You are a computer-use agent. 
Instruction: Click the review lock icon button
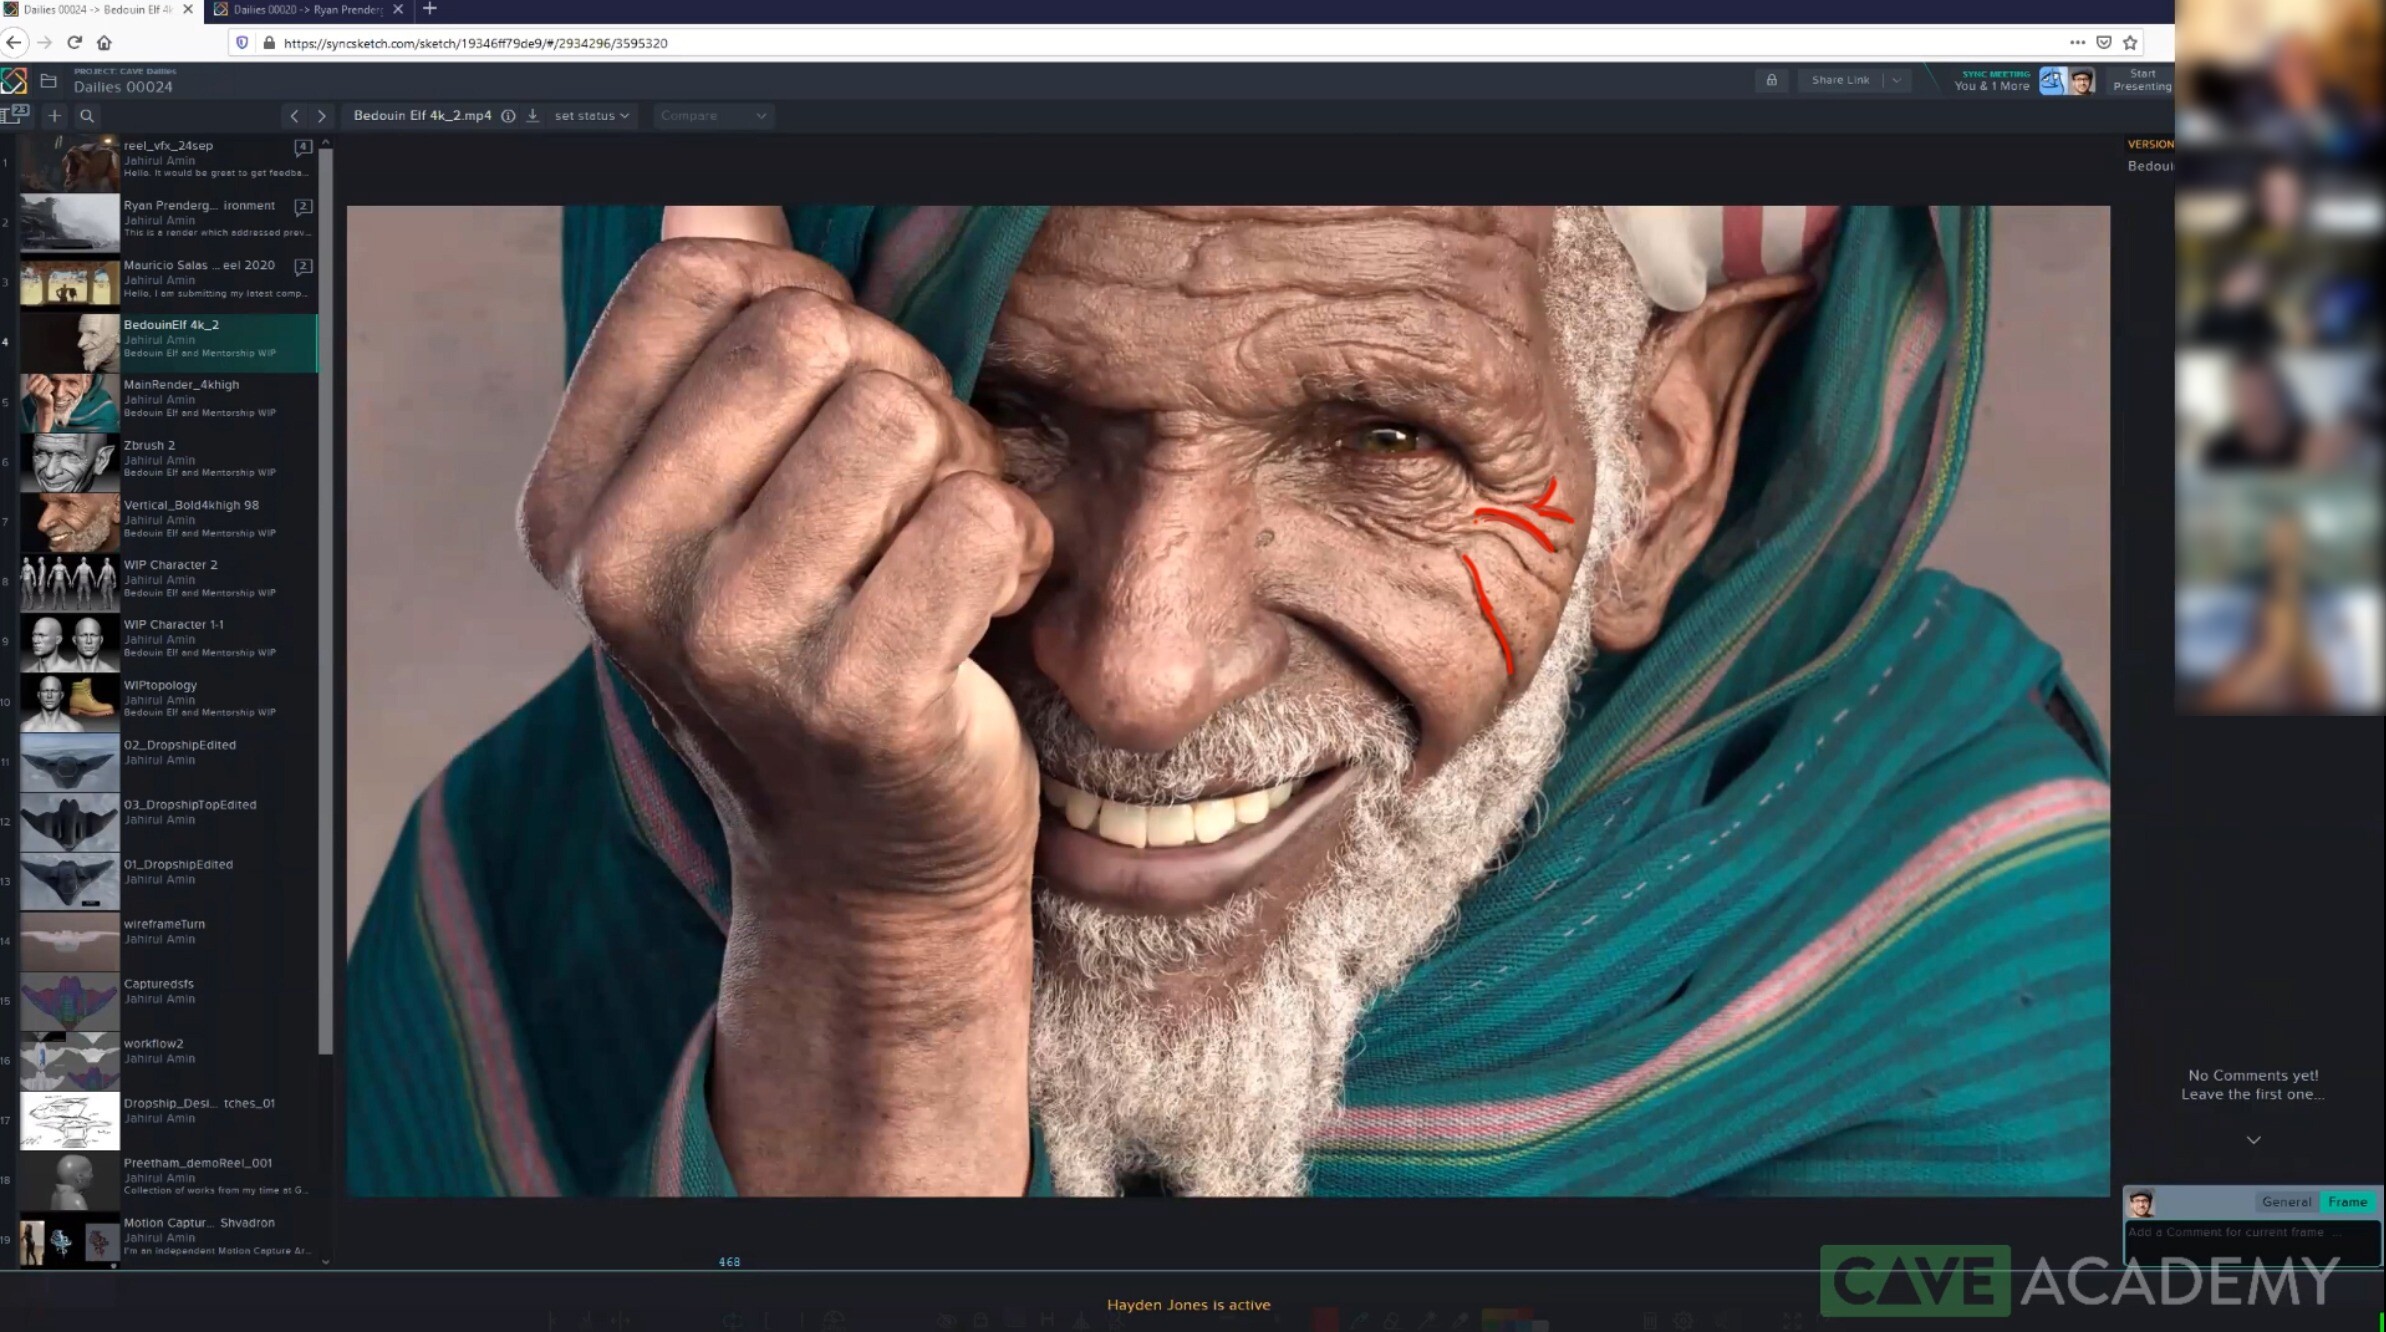(1771, 80)
